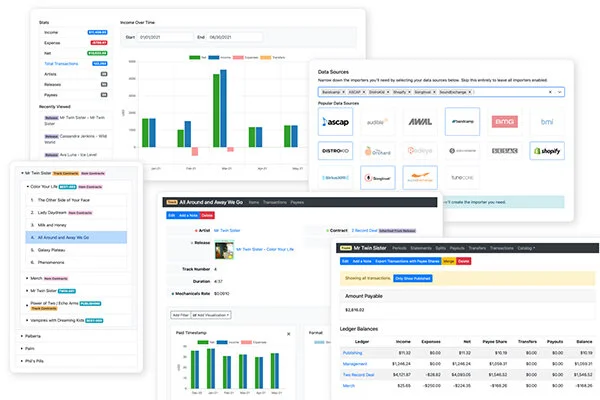Remove the Shopify tag from data sources
Screen dimensions: 600x400
click(409, 92)
